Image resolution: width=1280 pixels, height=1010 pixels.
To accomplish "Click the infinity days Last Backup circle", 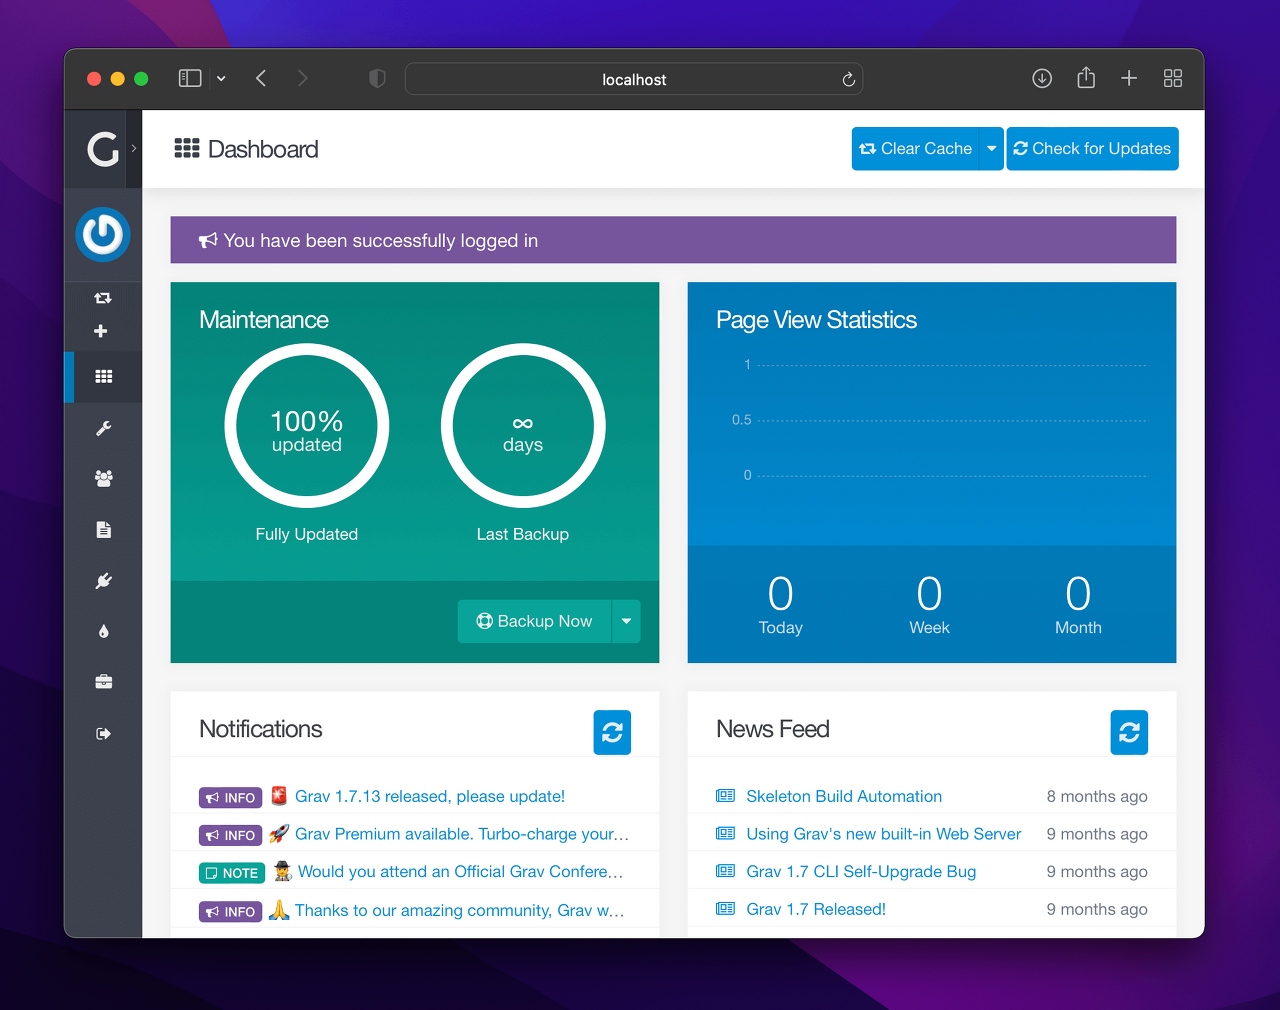I will point(523,426).
